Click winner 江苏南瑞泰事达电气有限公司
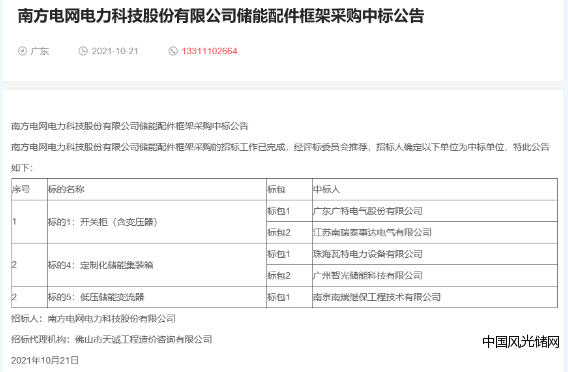568x372 pixels. click(372, 232)
